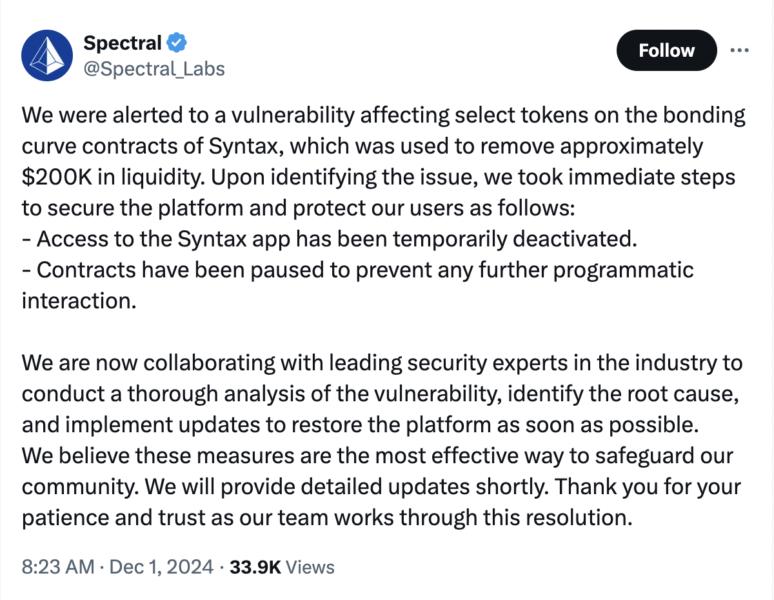Click the word "interaction." in the post

point(78,302)
